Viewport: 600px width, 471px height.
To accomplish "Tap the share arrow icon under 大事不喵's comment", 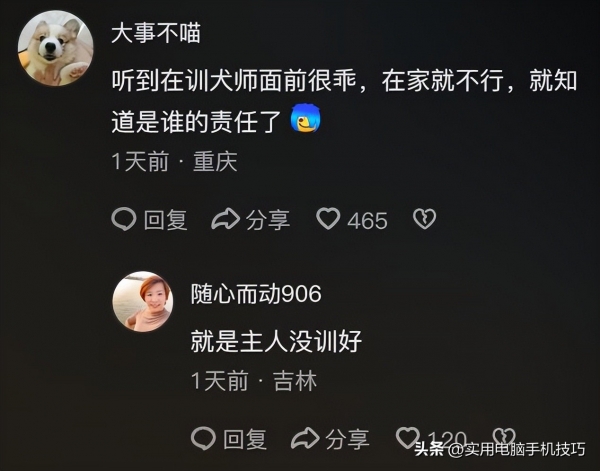I will tap(225, 219).
